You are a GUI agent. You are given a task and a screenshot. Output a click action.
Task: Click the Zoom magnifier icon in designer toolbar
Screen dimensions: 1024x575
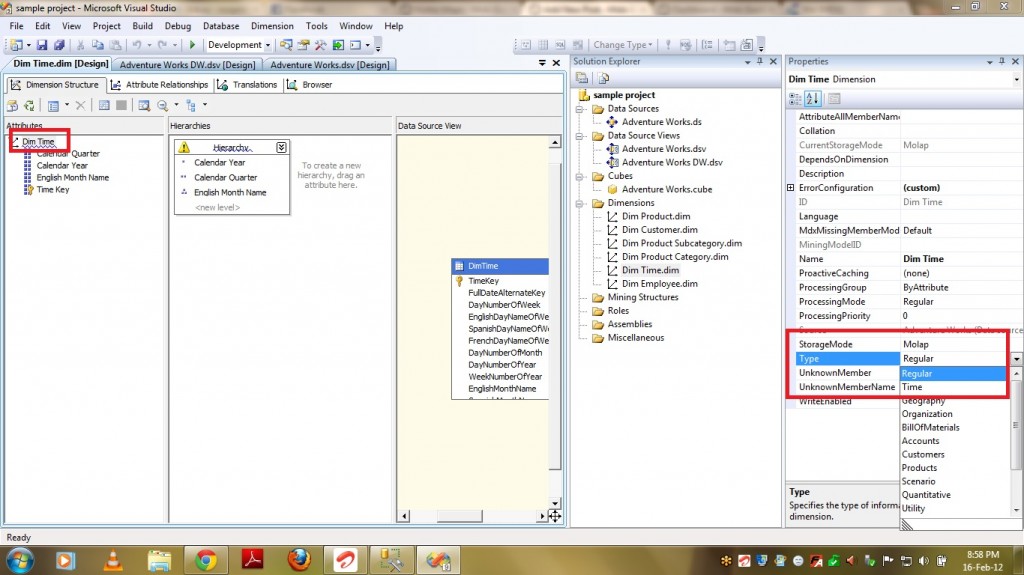click(162, 105)
